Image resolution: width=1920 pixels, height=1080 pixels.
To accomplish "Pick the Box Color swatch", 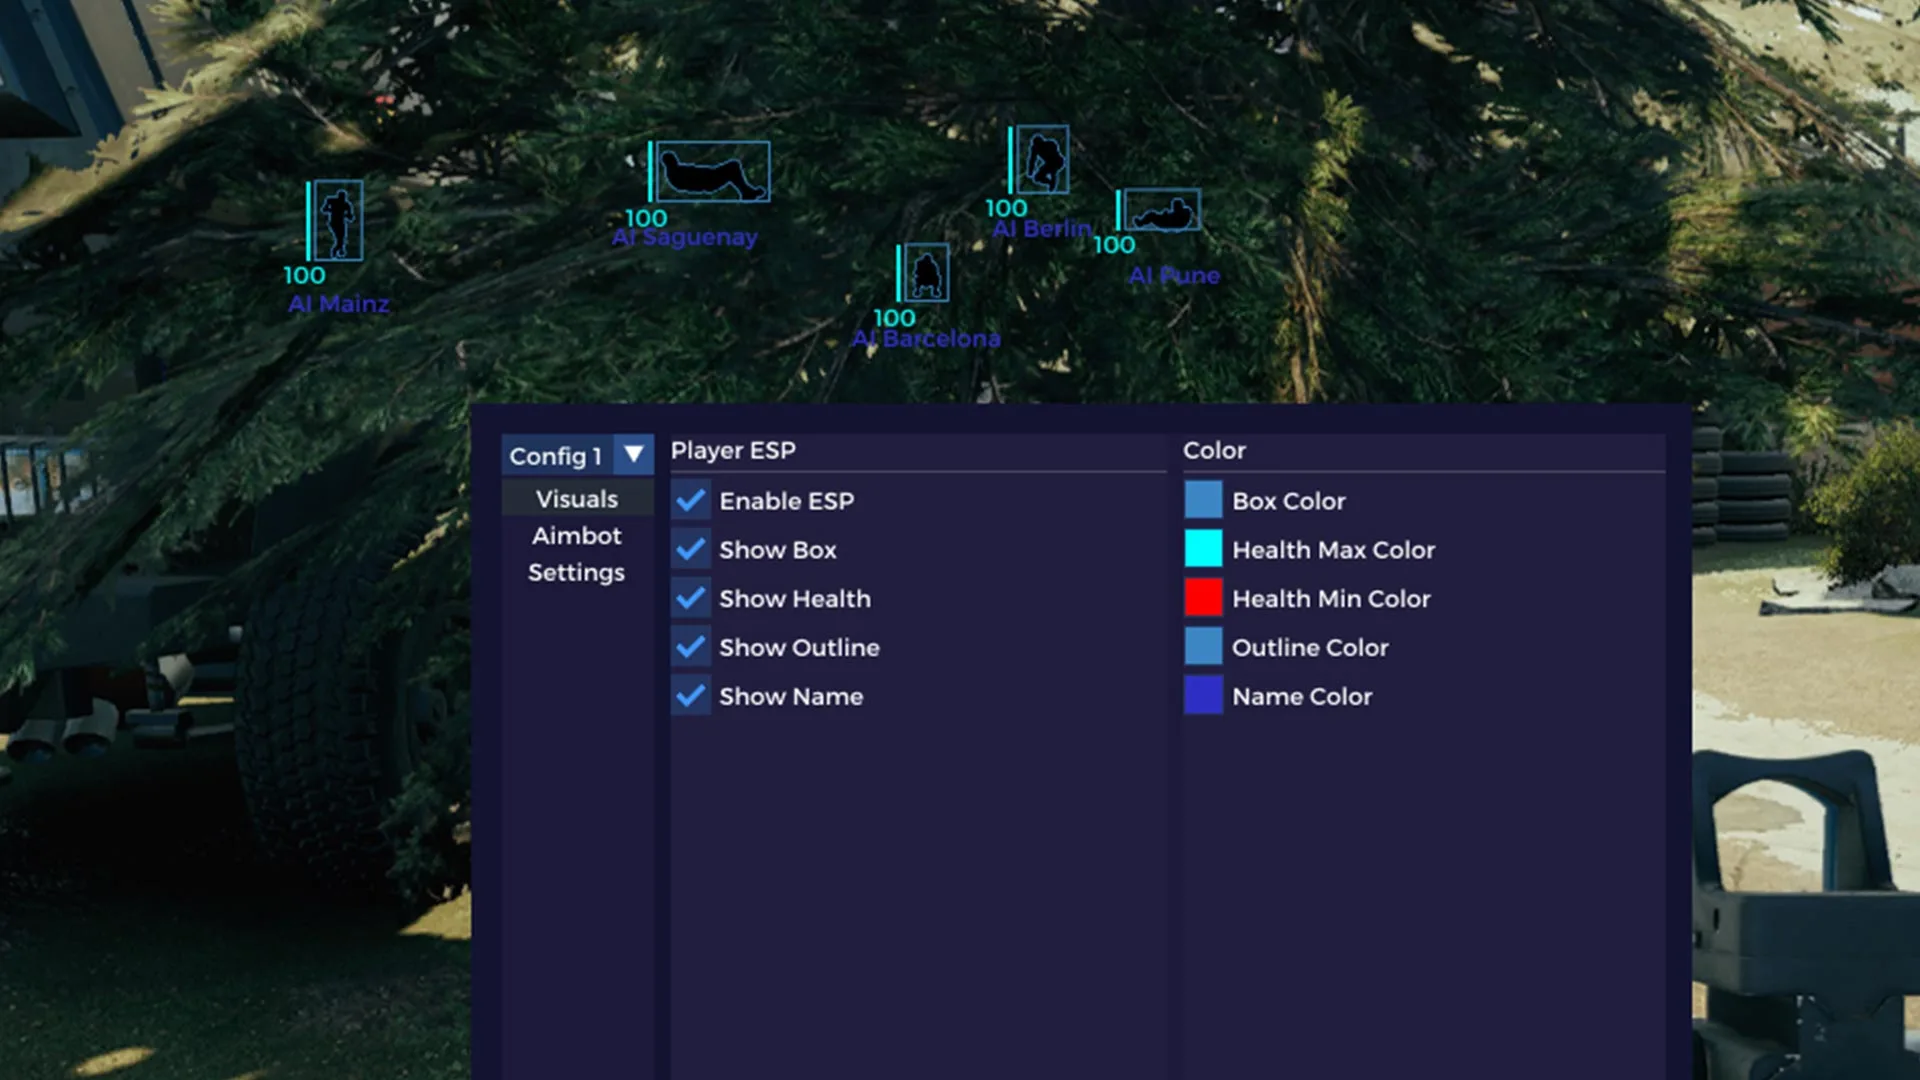I will (x=1203, y=500).
